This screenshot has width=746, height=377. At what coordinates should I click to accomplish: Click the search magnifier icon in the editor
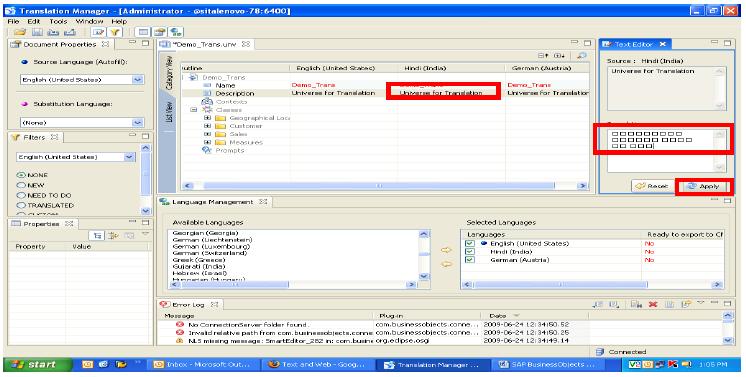[x=581, y=56]
